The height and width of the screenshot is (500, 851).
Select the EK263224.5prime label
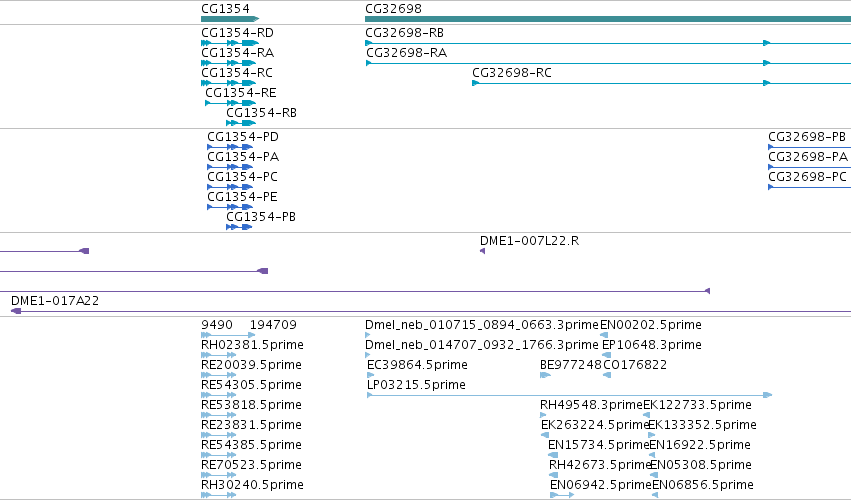595,425
